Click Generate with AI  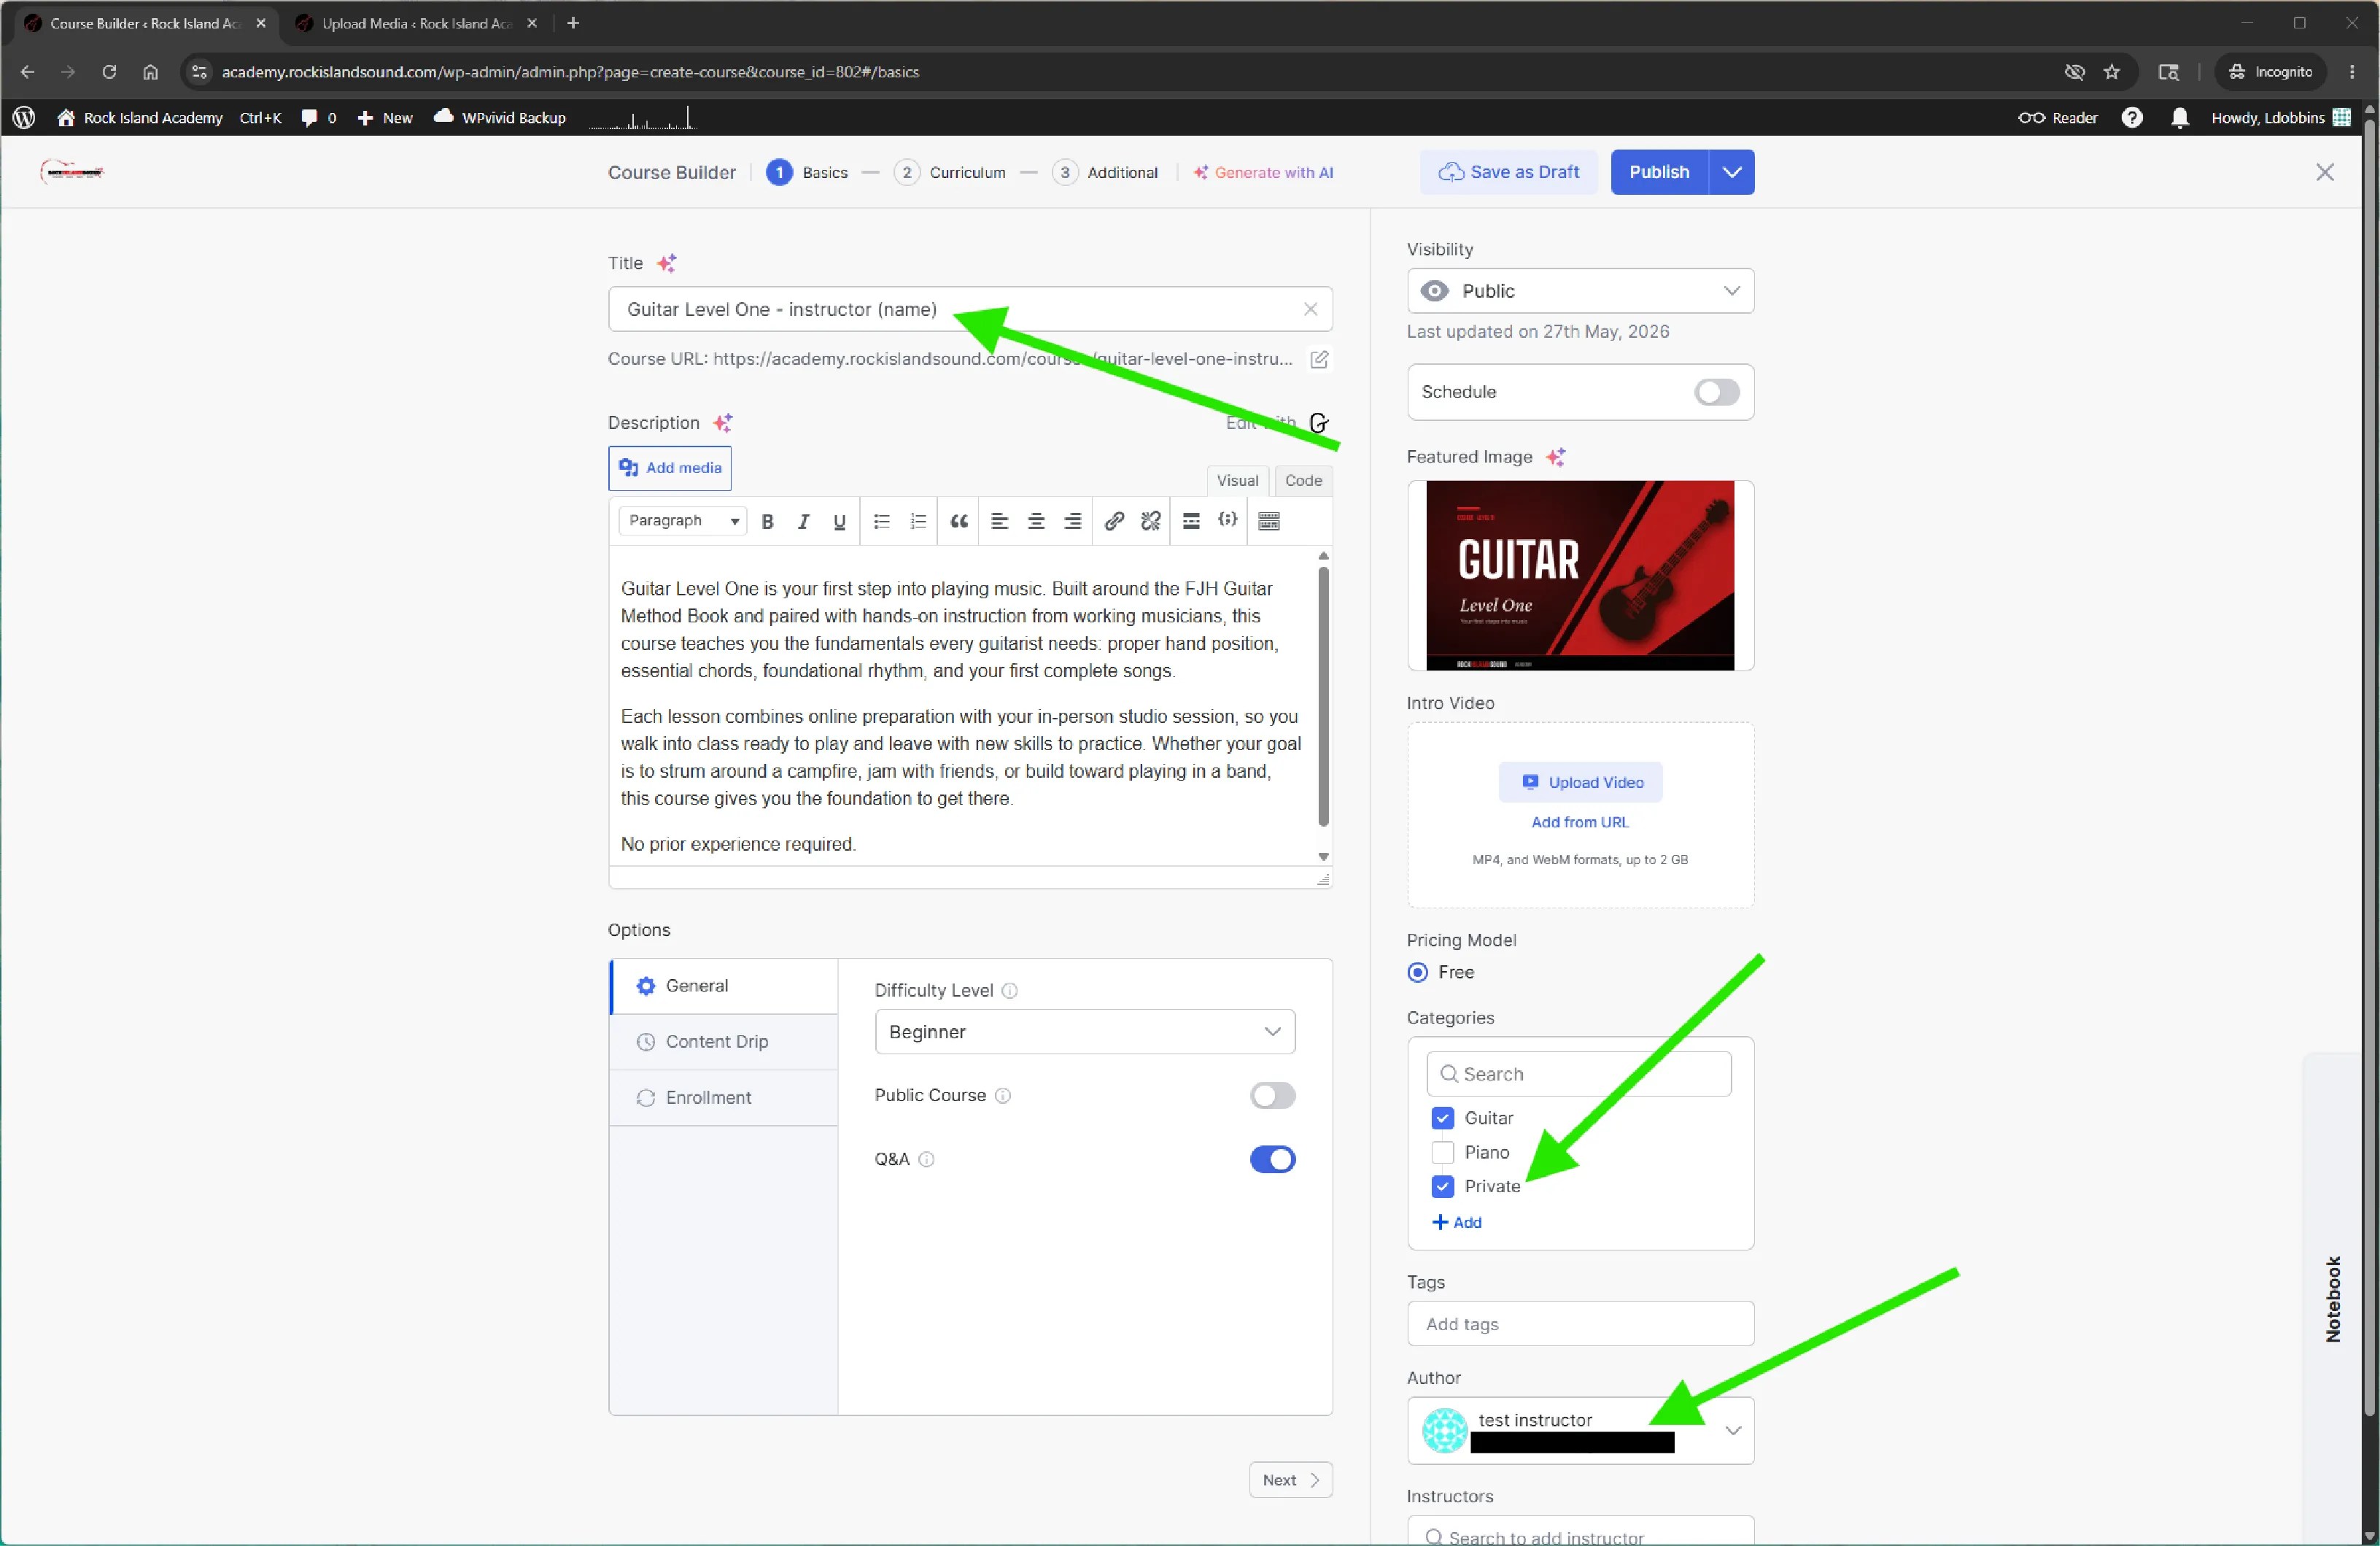coord(1263,172)
